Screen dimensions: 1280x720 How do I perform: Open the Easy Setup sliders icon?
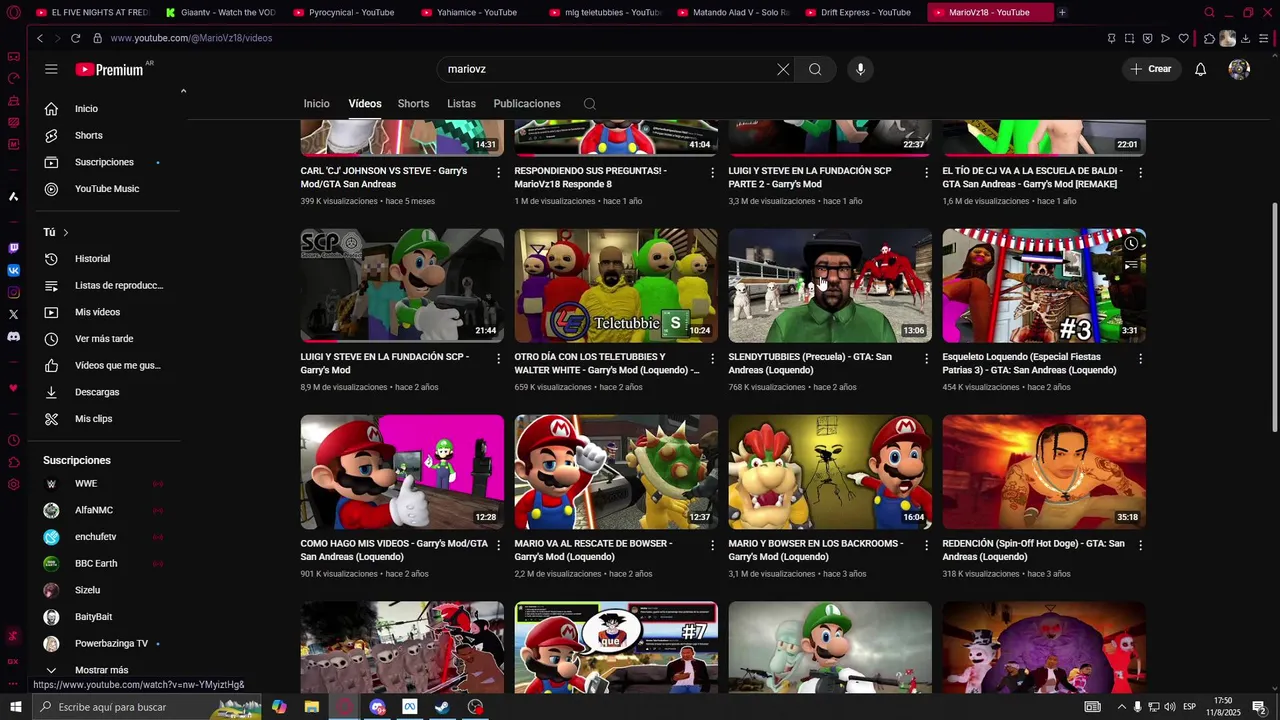coord(1264,38)
